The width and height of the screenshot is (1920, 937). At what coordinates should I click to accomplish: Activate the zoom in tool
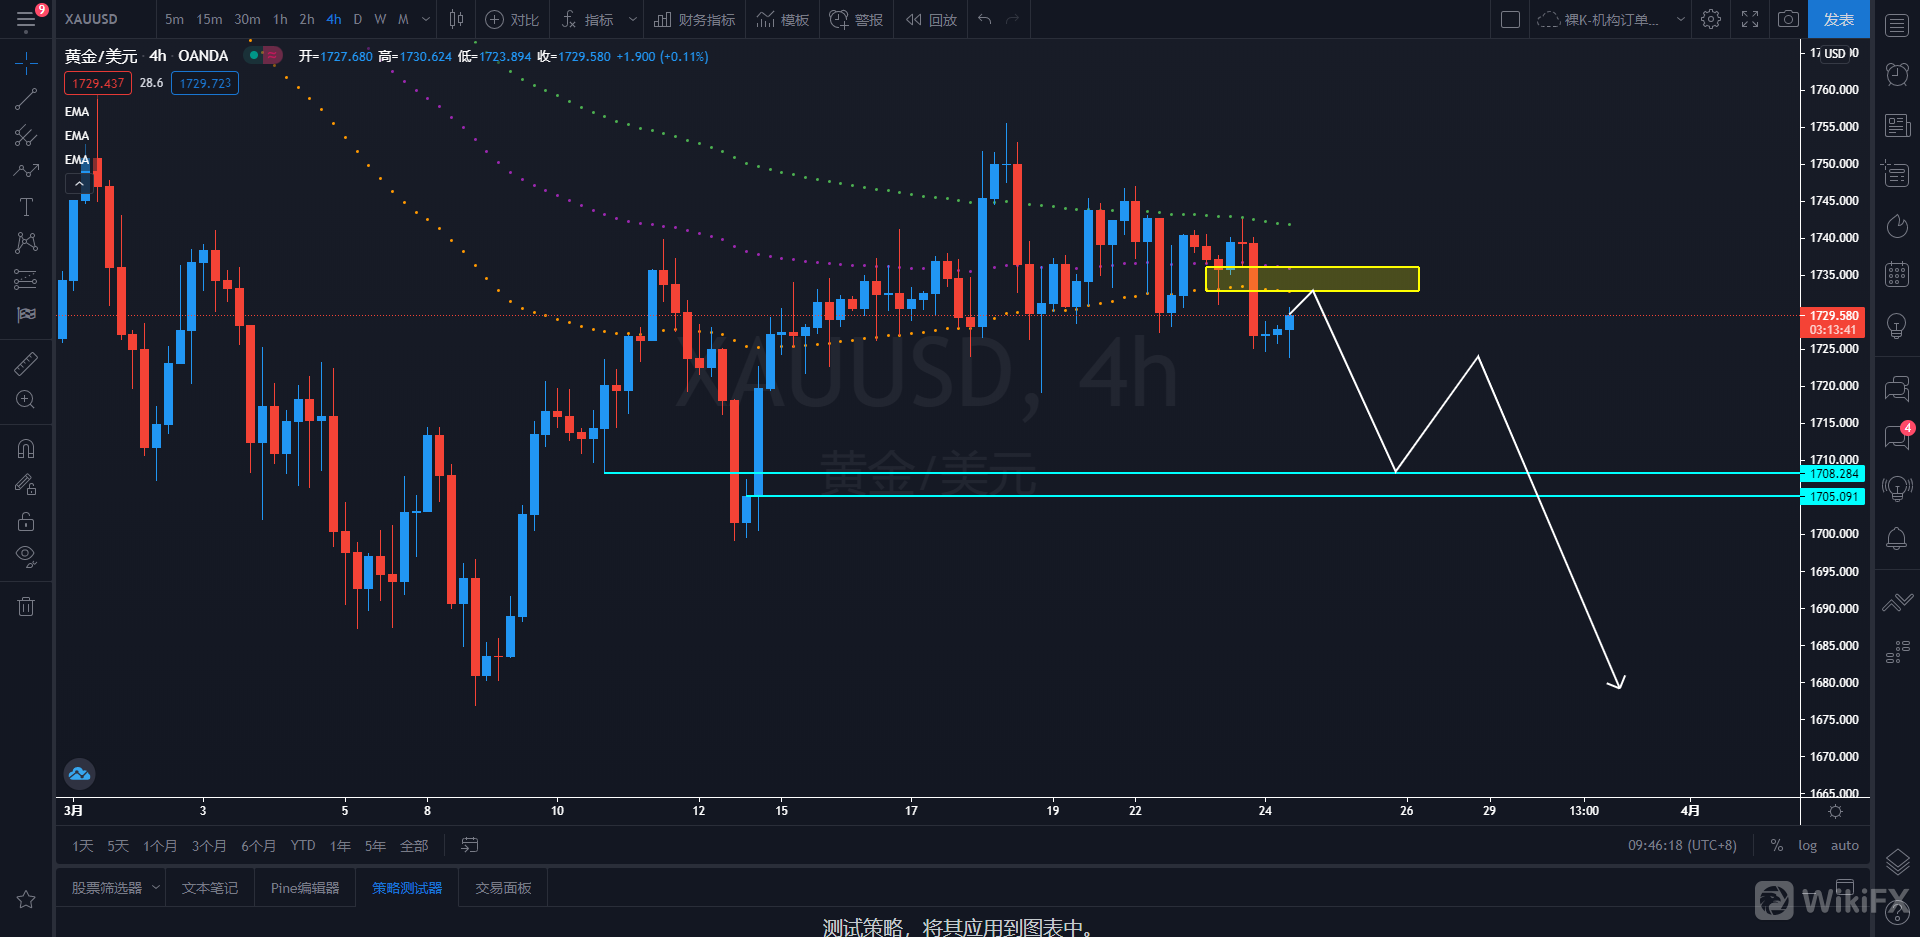pos(26,400)
